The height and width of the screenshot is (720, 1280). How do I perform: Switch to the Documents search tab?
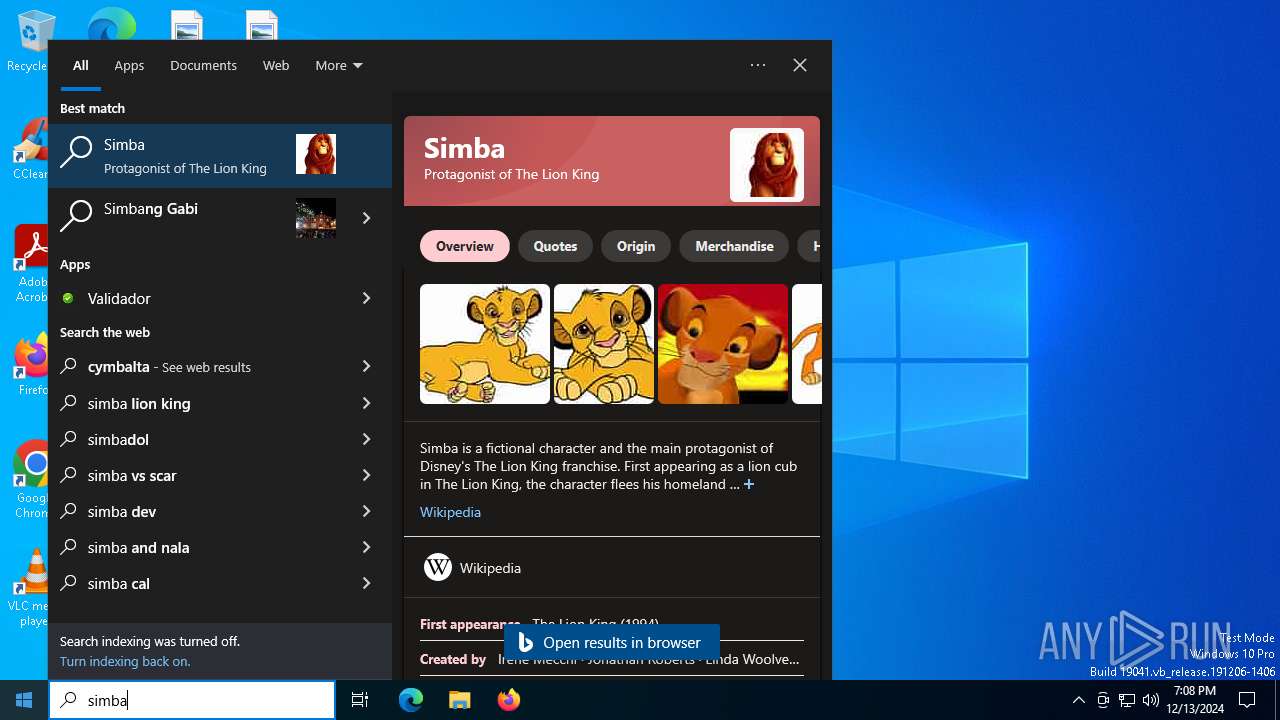(x=203, y=65)
